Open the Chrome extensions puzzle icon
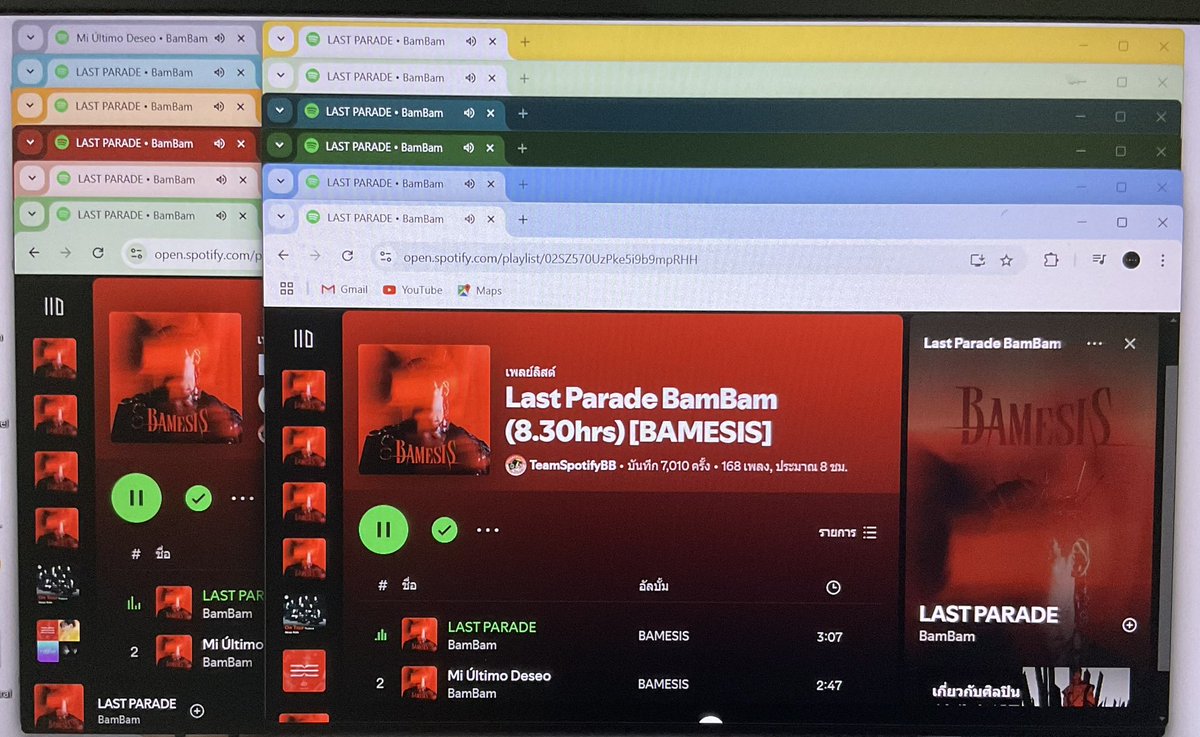Viewport: 1200px width, 737px height. point(1051,259)
